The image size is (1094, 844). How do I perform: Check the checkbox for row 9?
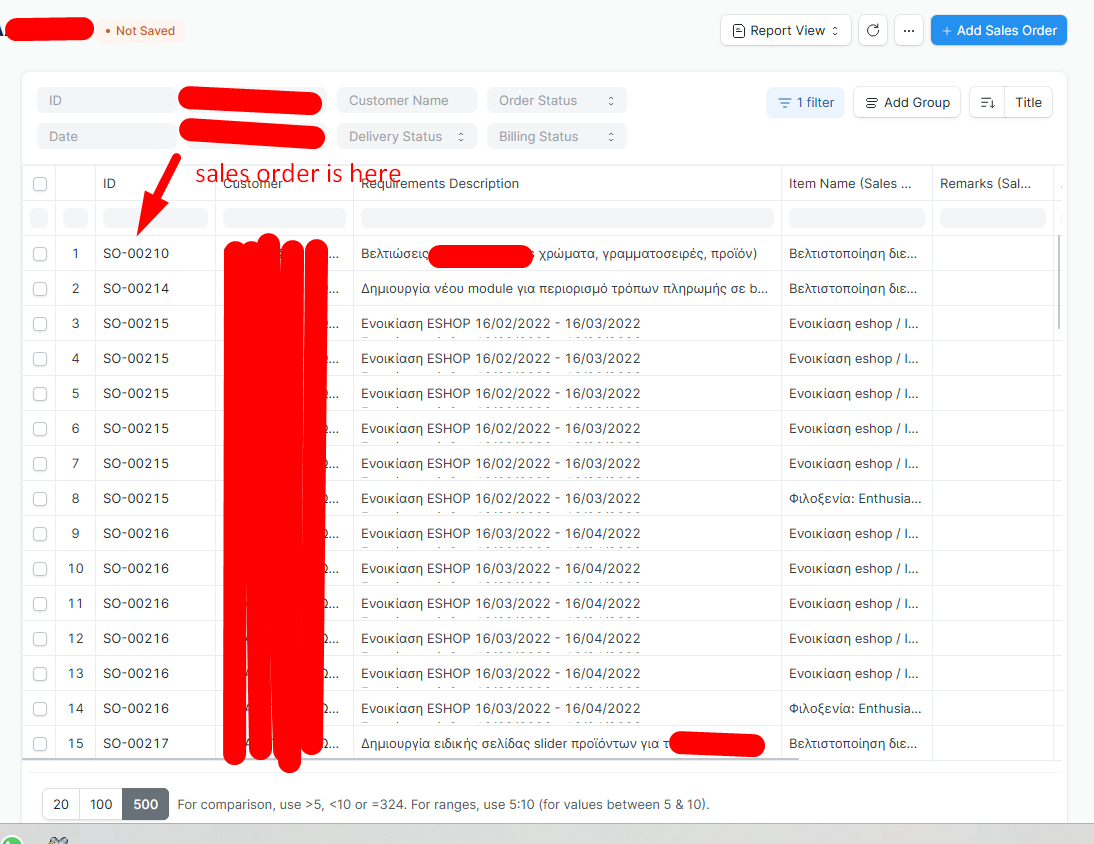point(40,534)
